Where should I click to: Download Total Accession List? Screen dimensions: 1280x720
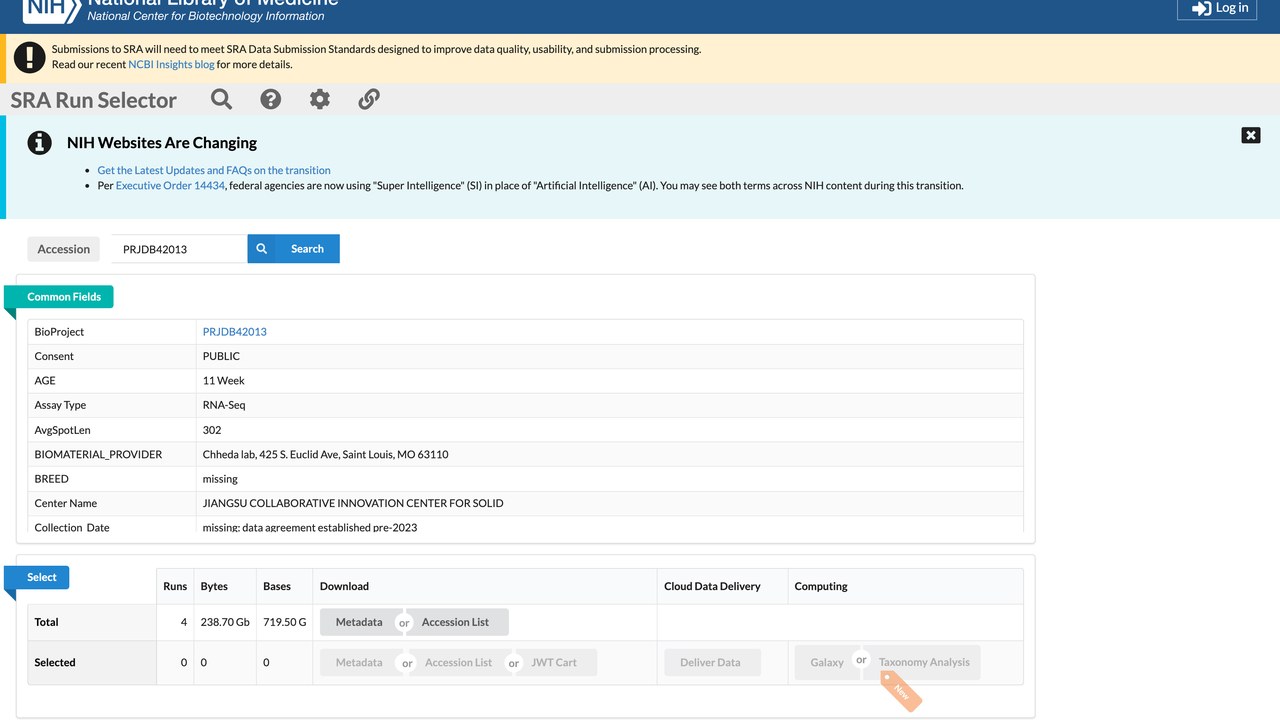[456, 622]
